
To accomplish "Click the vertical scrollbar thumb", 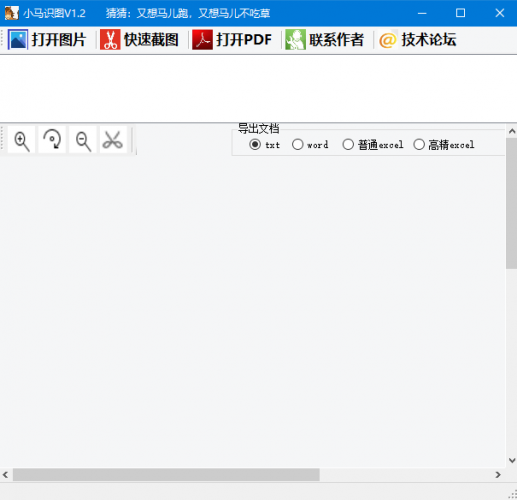I will click(512, 203).
